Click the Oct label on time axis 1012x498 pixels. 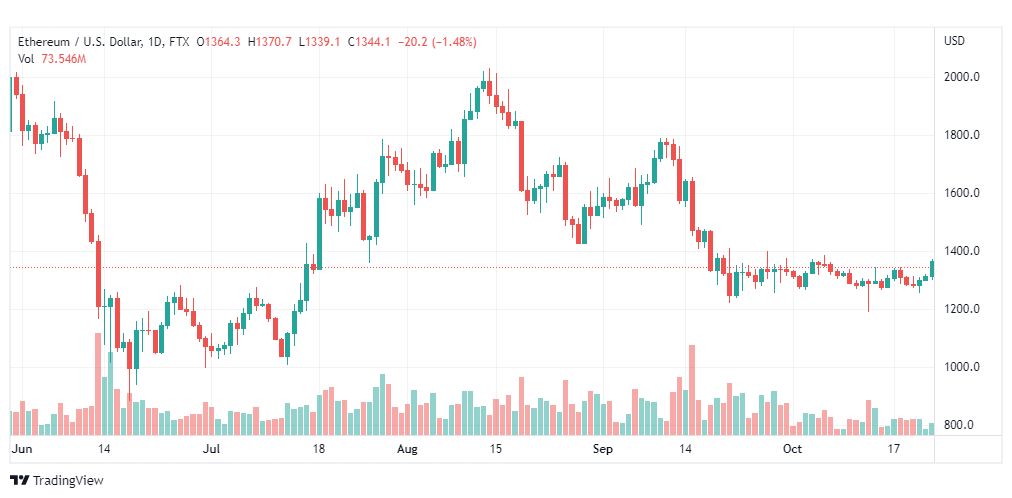coord(792,449)
